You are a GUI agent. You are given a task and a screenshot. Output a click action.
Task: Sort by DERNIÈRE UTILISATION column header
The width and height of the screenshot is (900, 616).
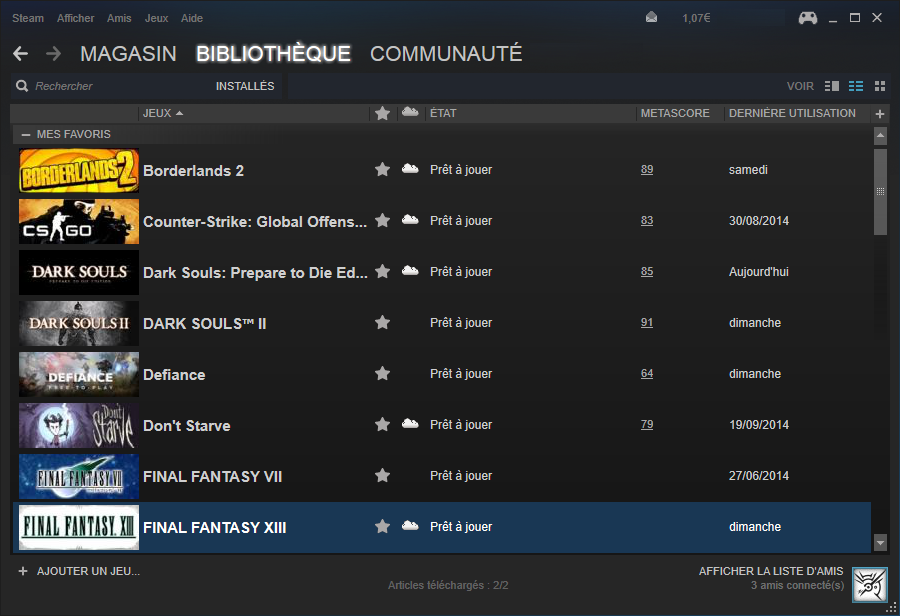792,113
